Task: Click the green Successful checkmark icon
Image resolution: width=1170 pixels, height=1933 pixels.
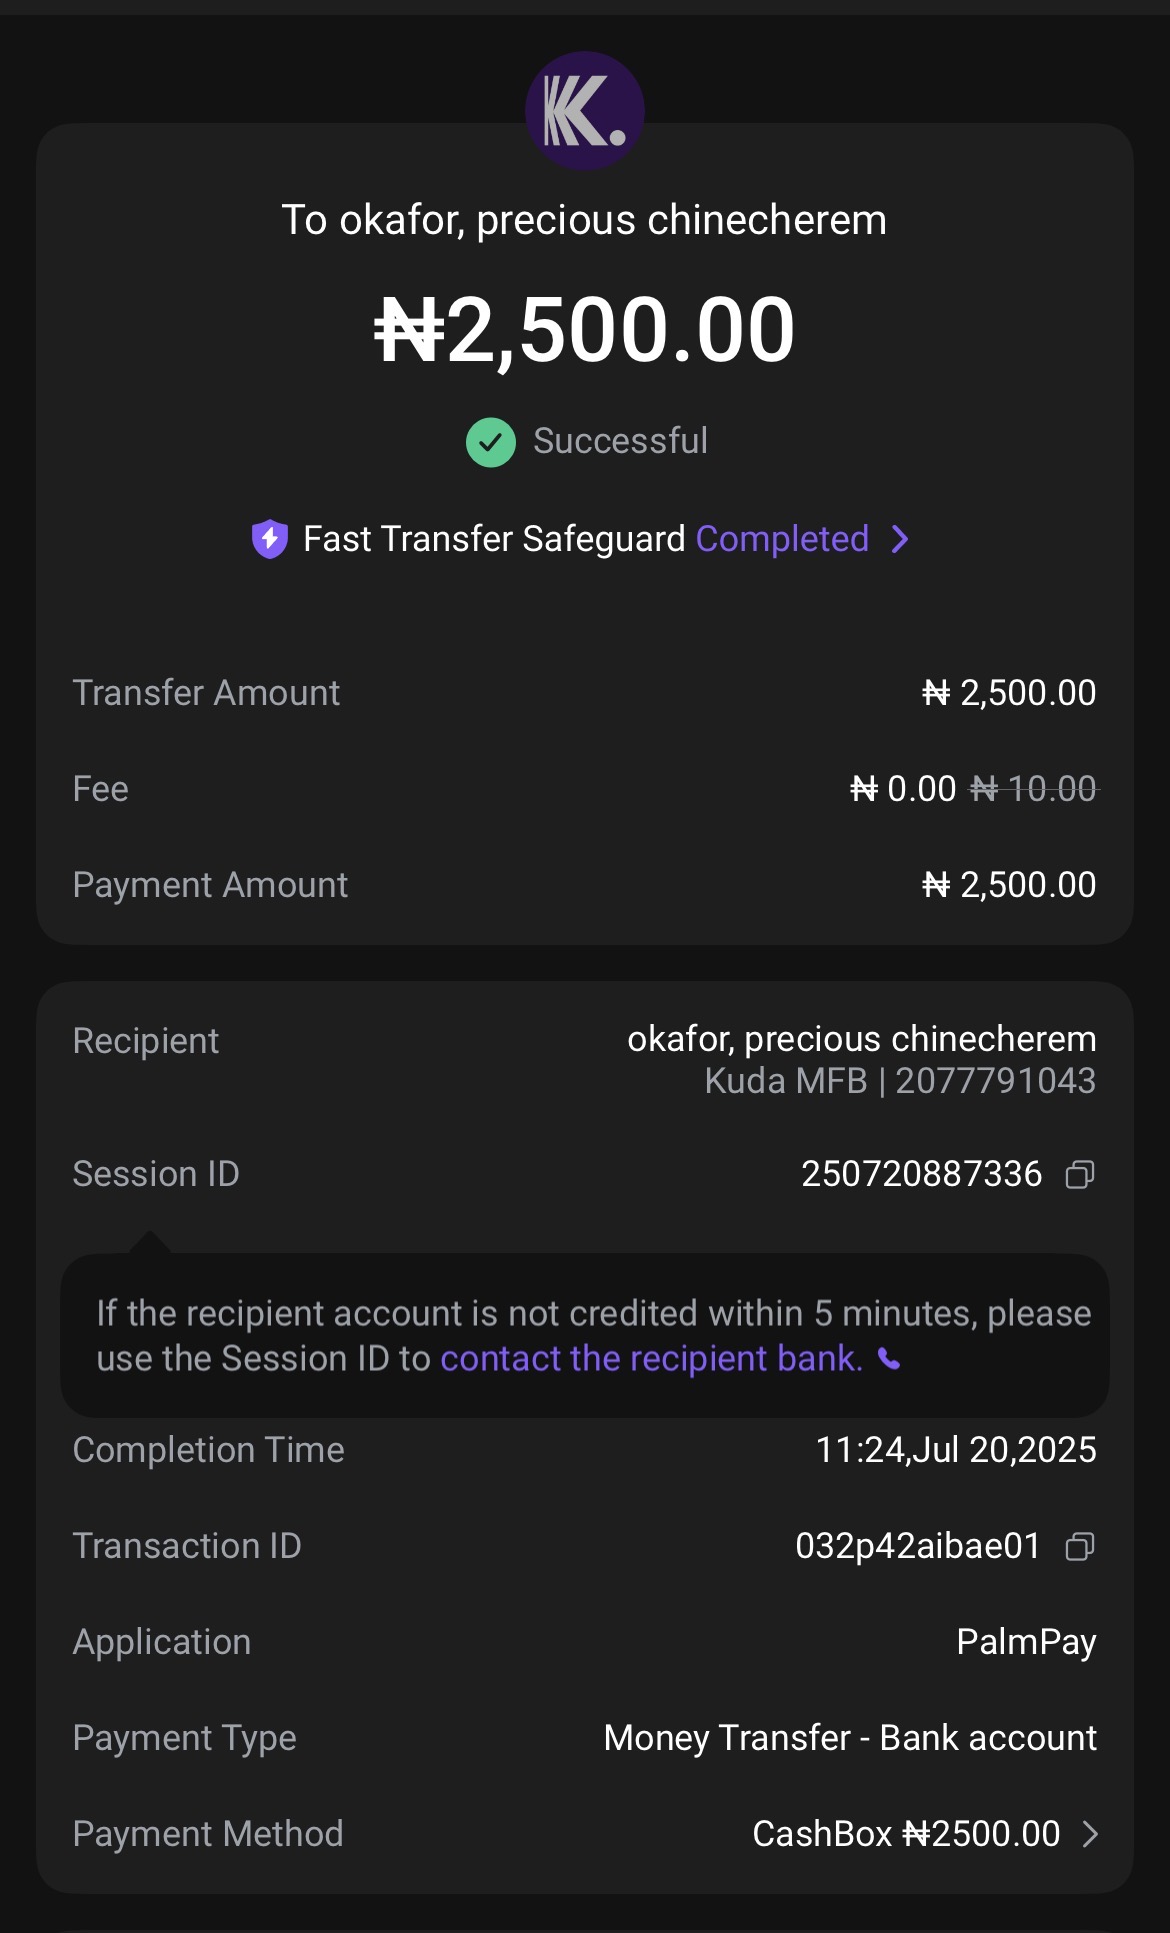Action: 490,442
